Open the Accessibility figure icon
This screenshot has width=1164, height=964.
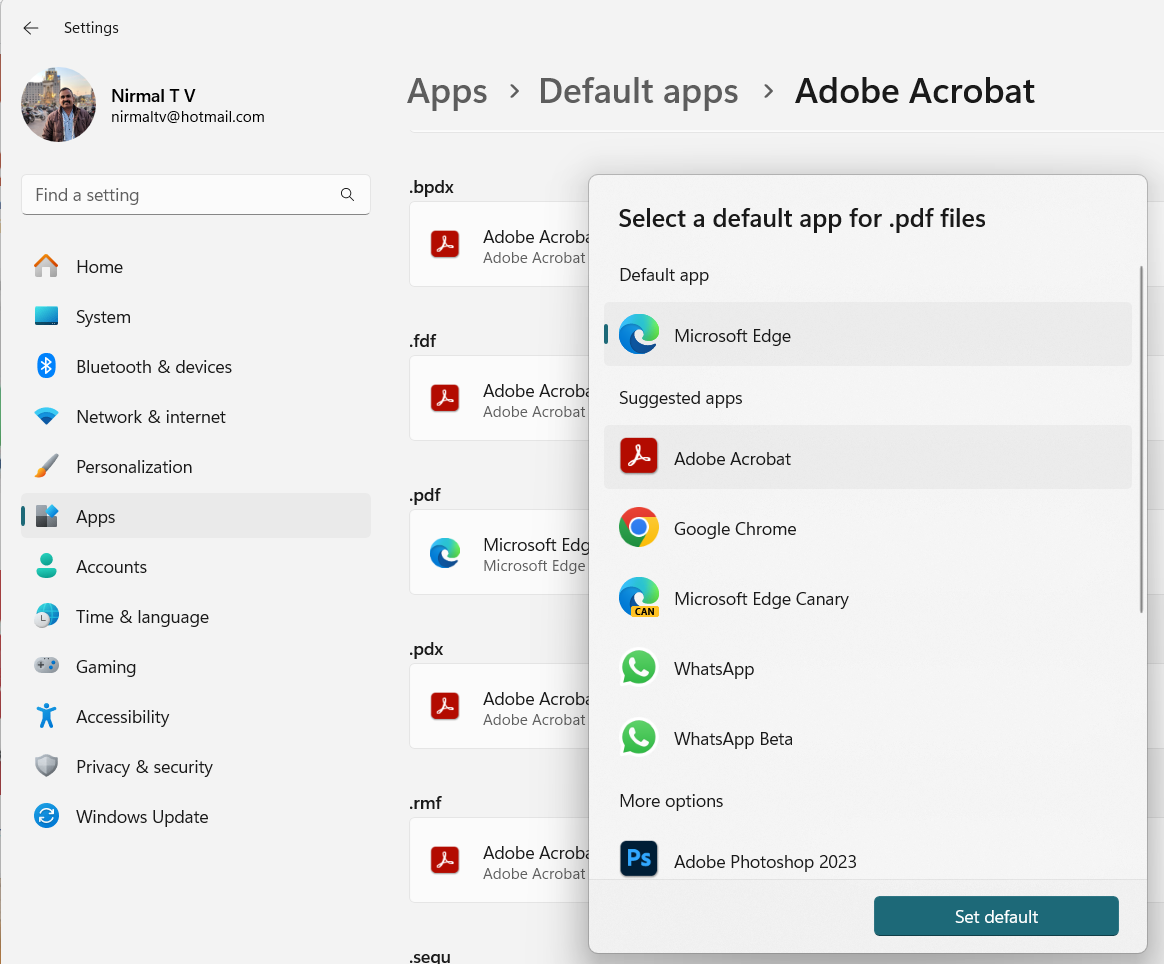(x=46, y=715)
